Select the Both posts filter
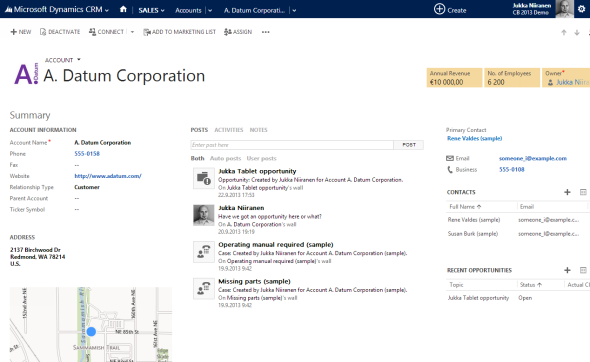This screenshot has height=362, width=590. pyautogui.click(x=198, y=158)
